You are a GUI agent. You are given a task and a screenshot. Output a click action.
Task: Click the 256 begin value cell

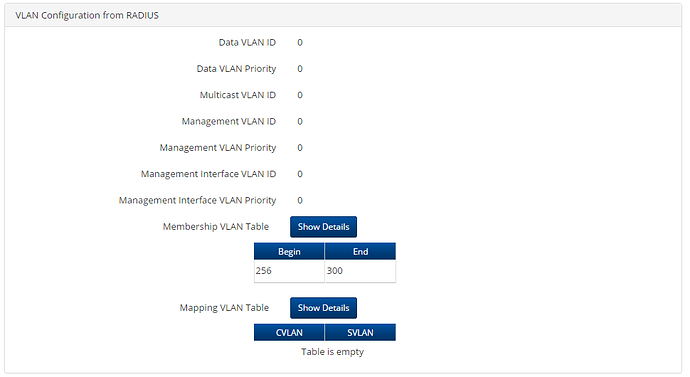[289, 271]
